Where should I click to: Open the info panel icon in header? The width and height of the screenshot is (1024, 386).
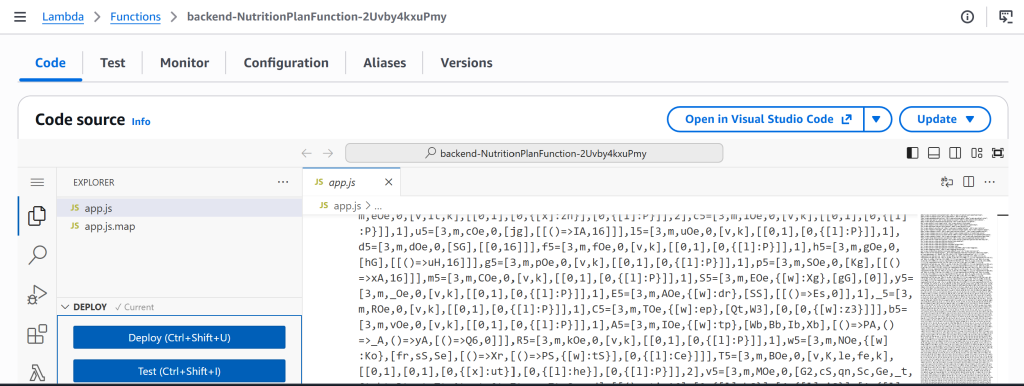point(968,17)
